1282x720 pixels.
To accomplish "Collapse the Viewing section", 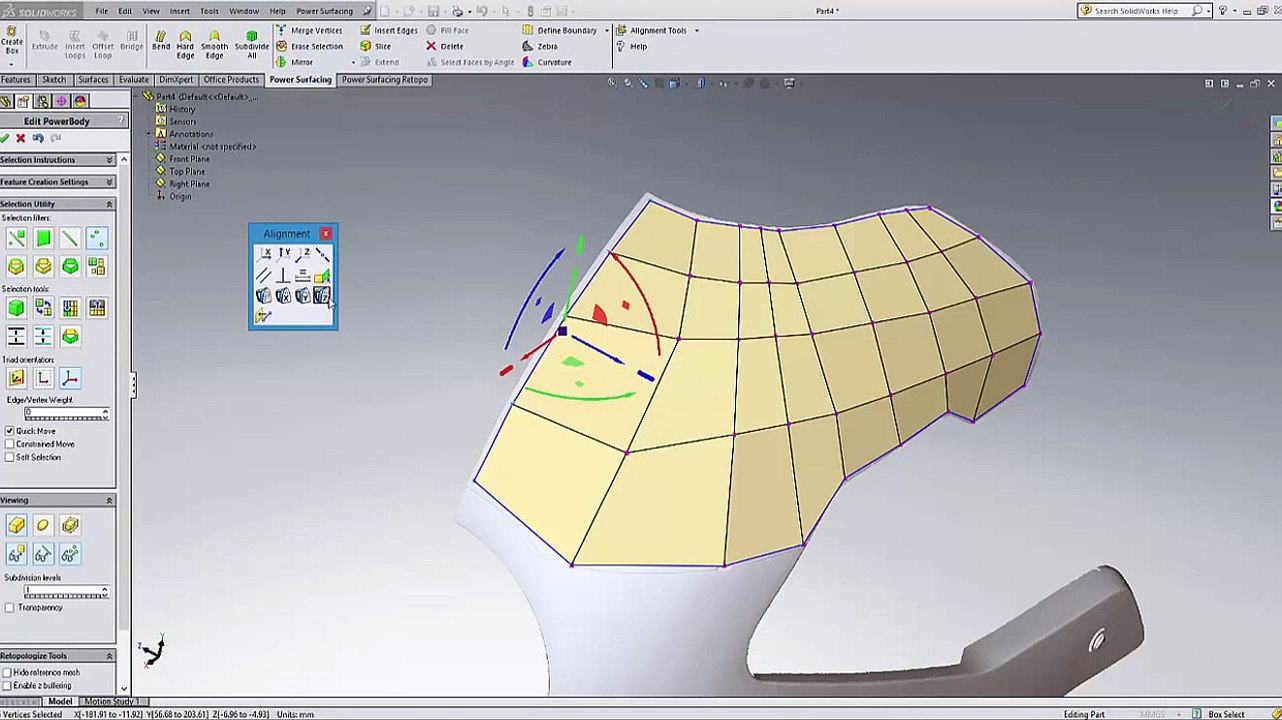I will (x=109, y=500).
